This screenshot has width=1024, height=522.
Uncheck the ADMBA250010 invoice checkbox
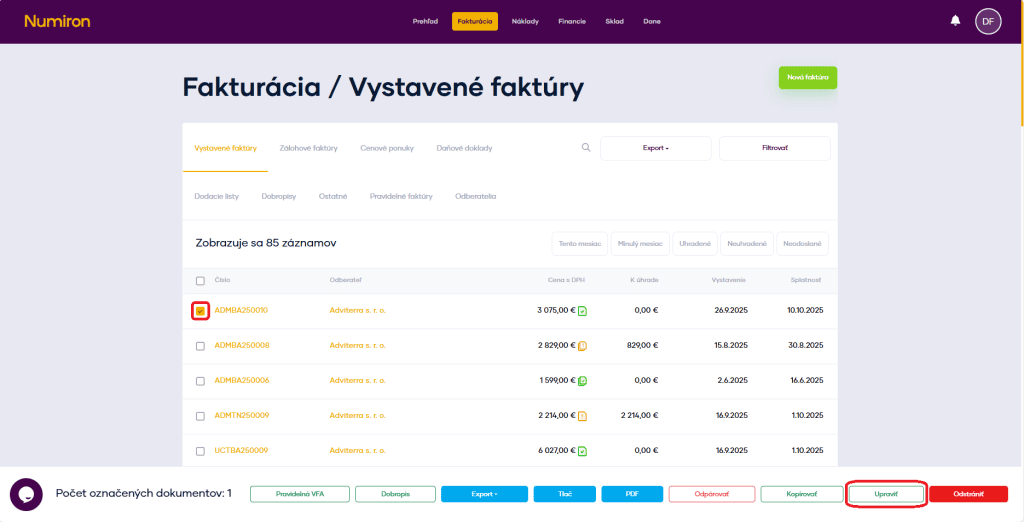[x=200, y=311]
